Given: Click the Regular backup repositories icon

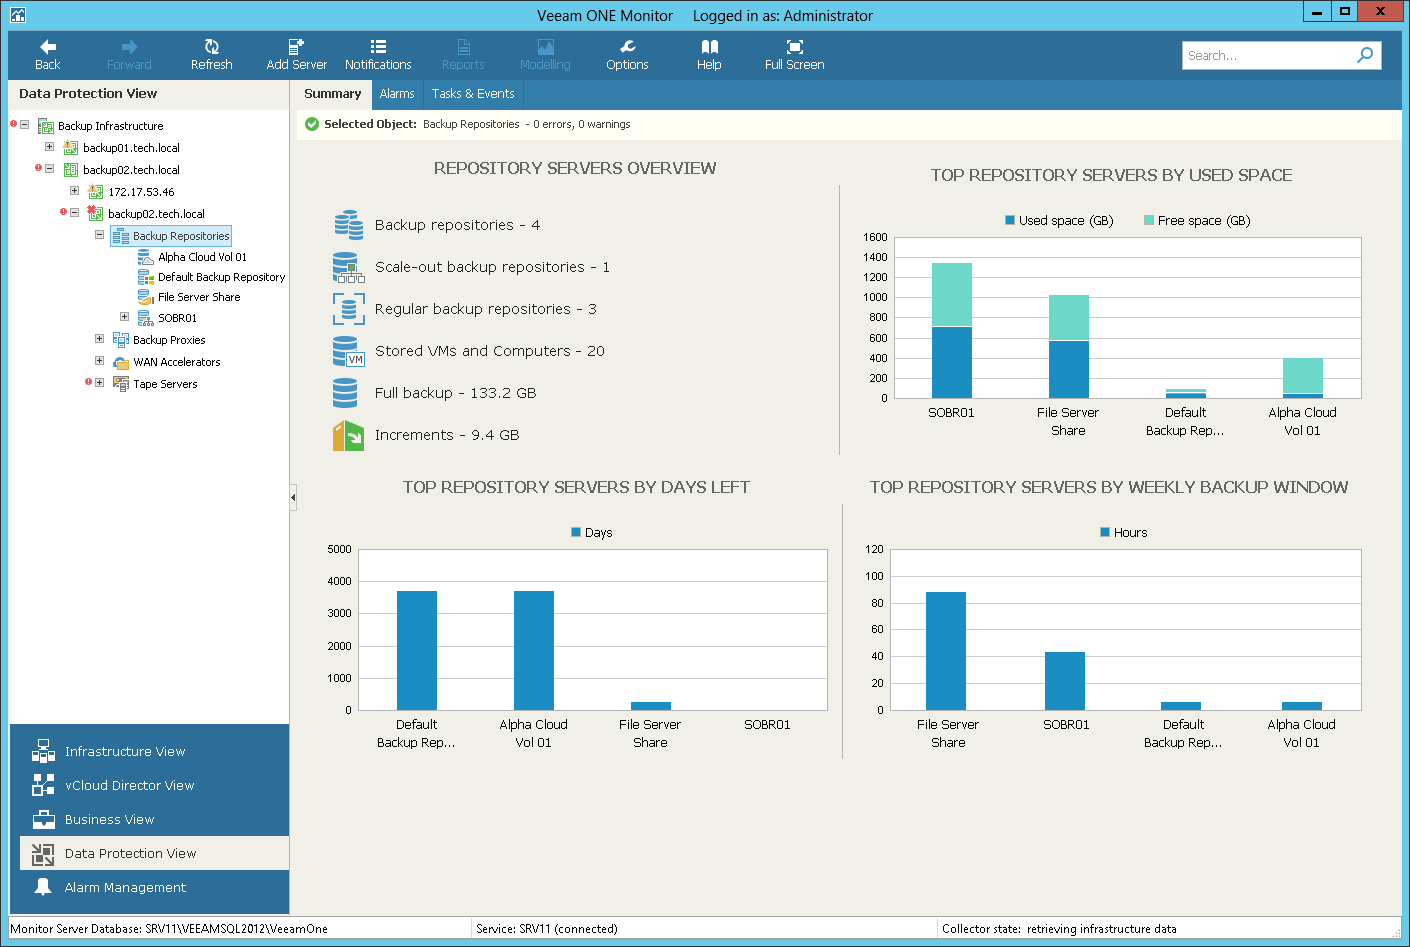Looking at the screenshot, I should pyautogui.click(x=348, y=309).
